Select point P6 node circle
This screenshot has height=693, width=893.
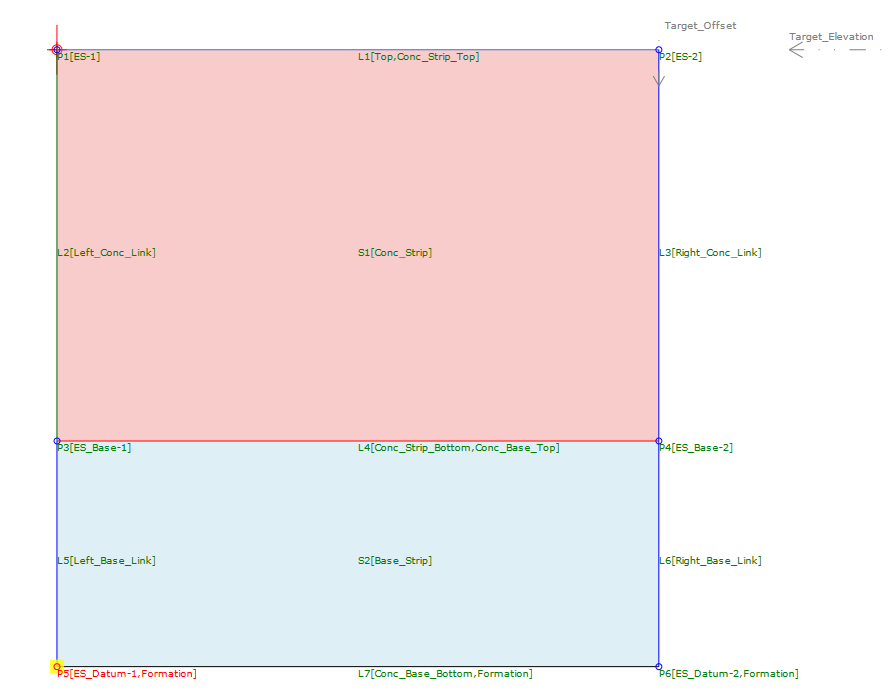point(659,666)
